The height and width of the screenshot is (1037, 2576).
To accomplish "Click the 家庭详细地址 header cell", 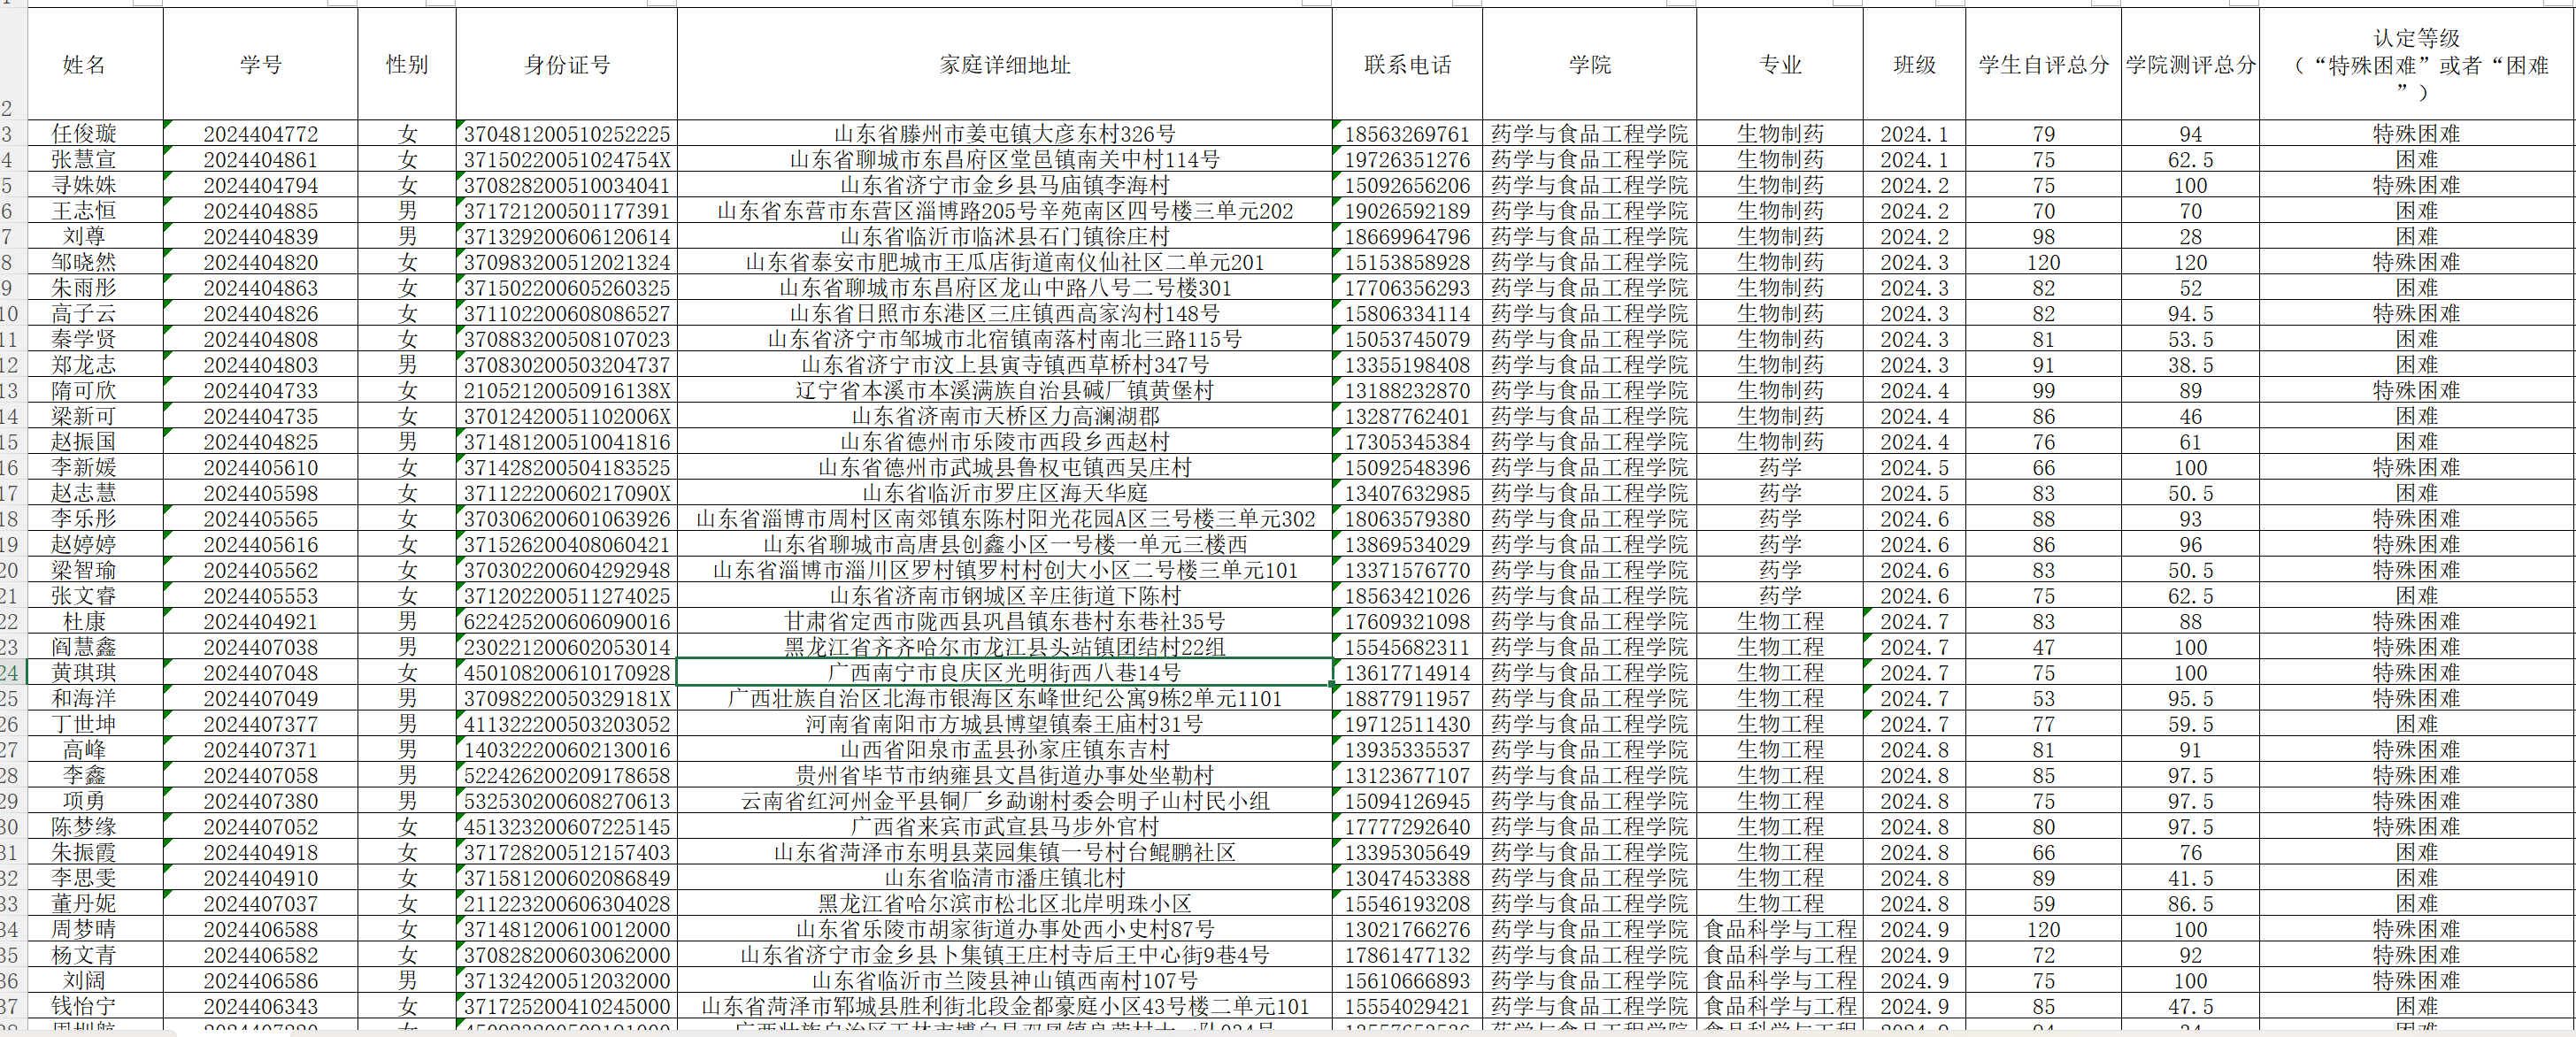I will point(1004,65).
